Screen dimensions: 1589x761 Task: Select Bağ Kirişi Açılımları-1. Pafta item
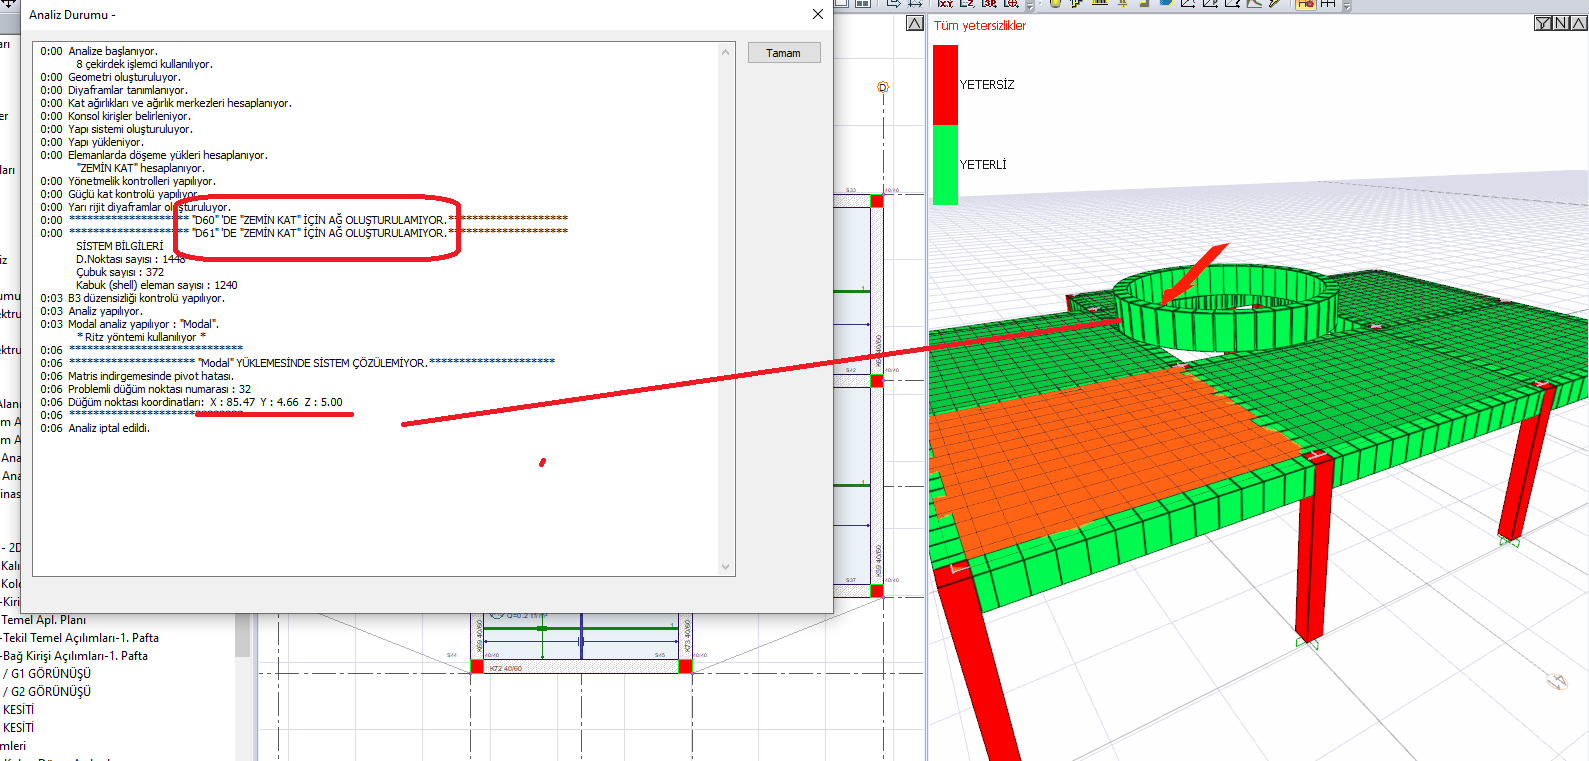click(75, 656)
